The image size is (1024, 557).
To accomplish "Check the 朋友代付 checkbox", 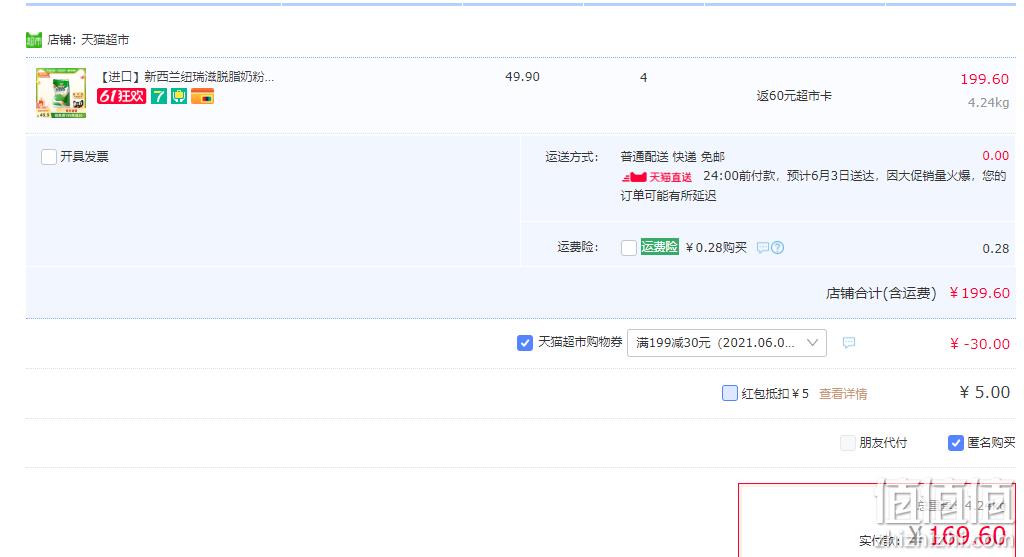I will pos(848,443).
